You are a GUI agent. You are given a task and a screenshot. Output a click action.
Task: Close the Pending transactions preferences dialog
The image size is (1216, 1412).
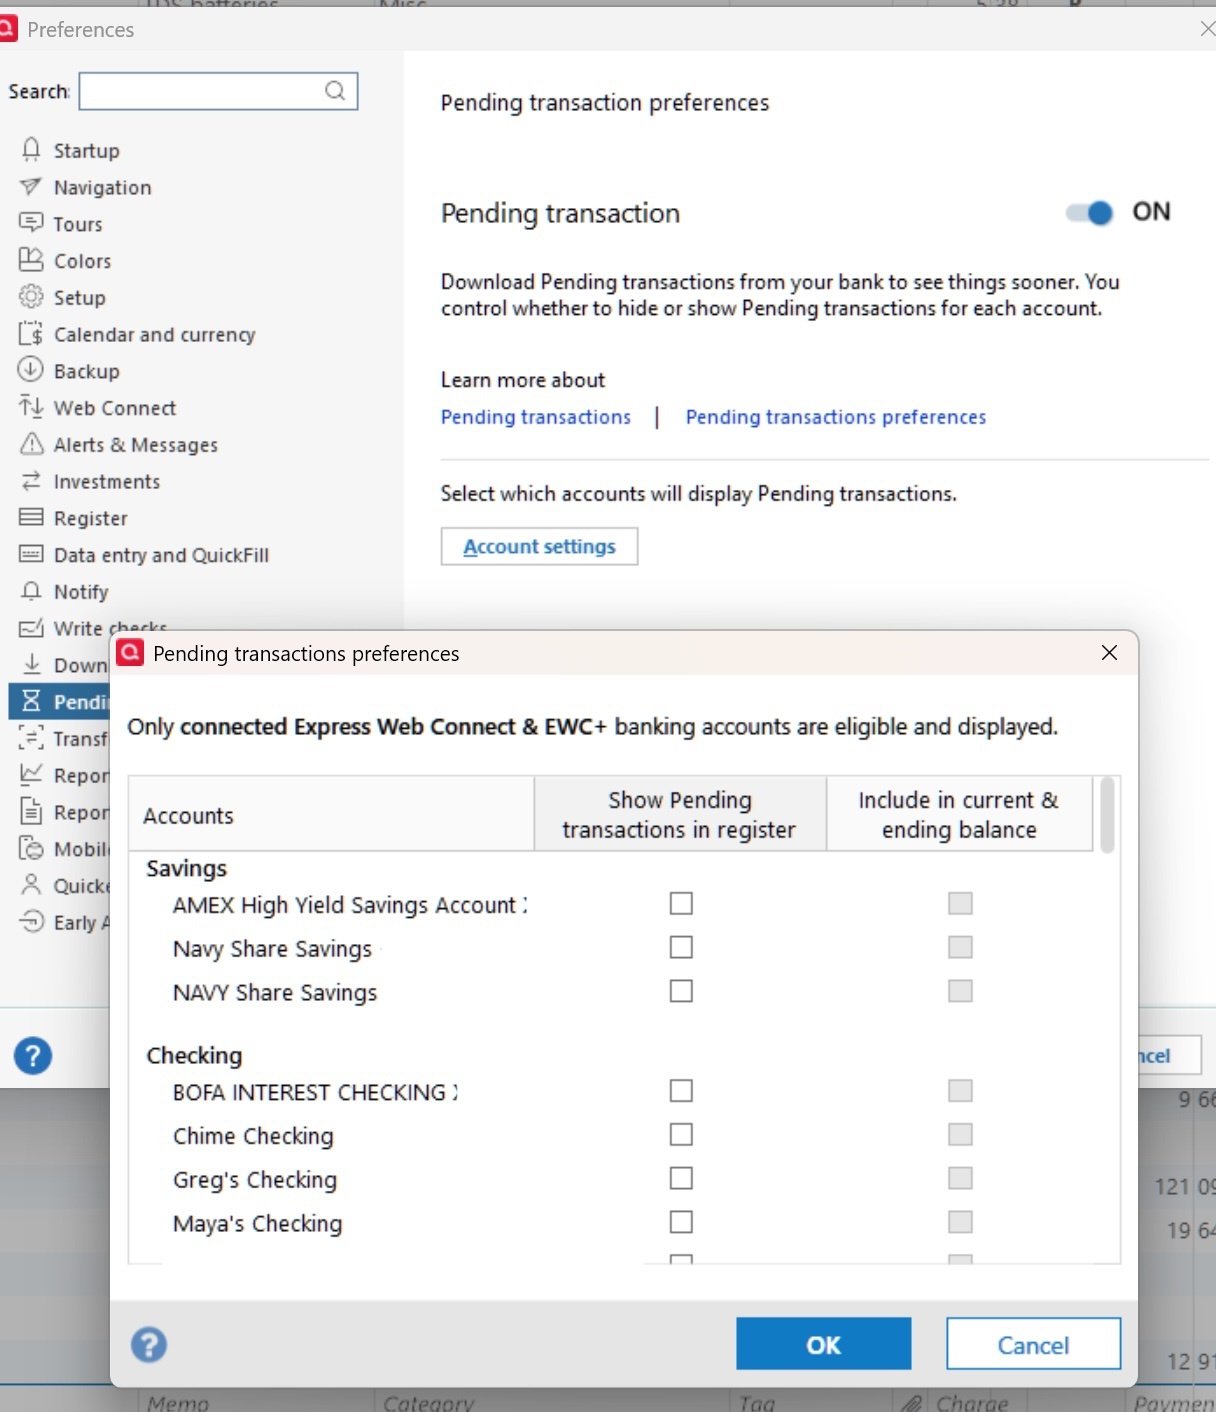point(1109,653)
